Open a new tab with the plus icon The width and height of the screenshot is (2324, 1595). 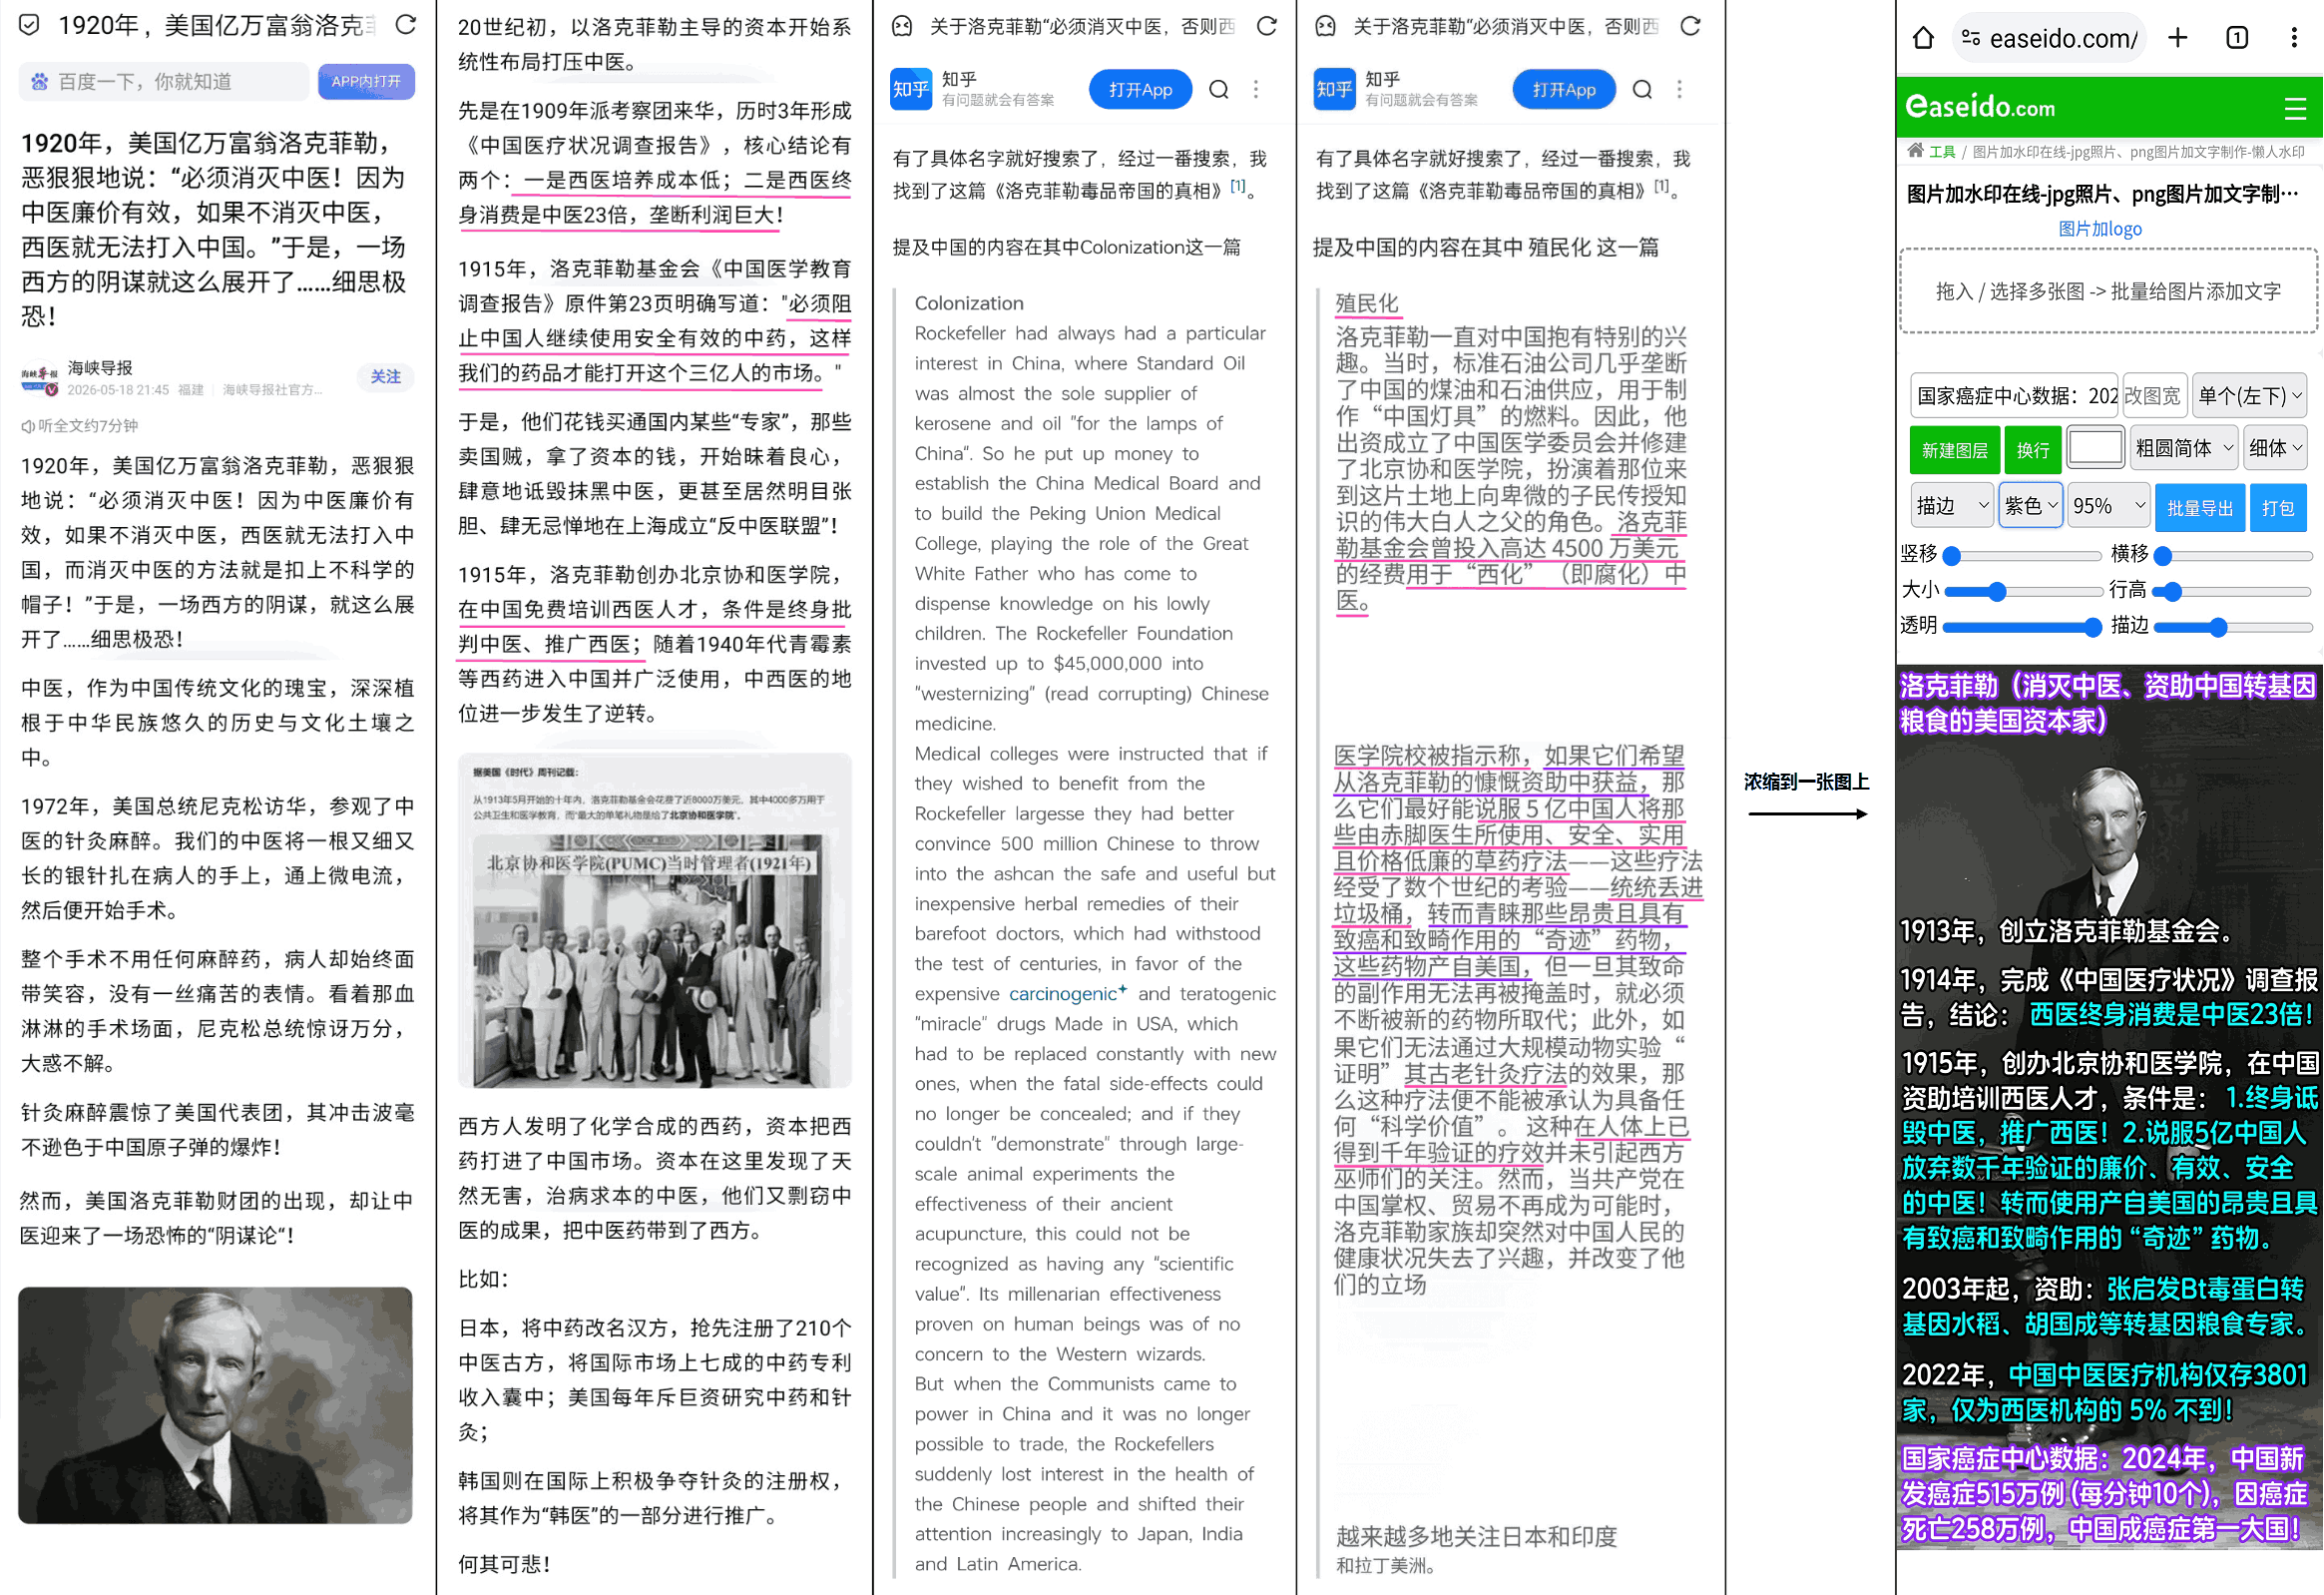pos(2177,38)
